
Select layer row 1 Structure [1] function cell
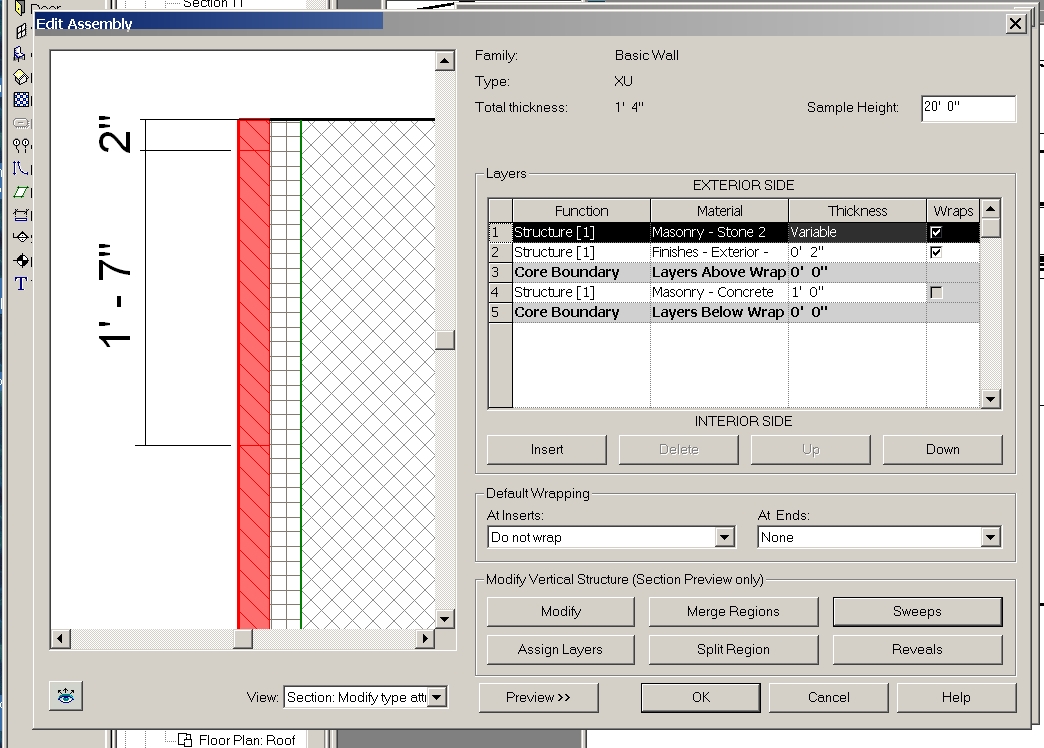[x=581, y=232]
